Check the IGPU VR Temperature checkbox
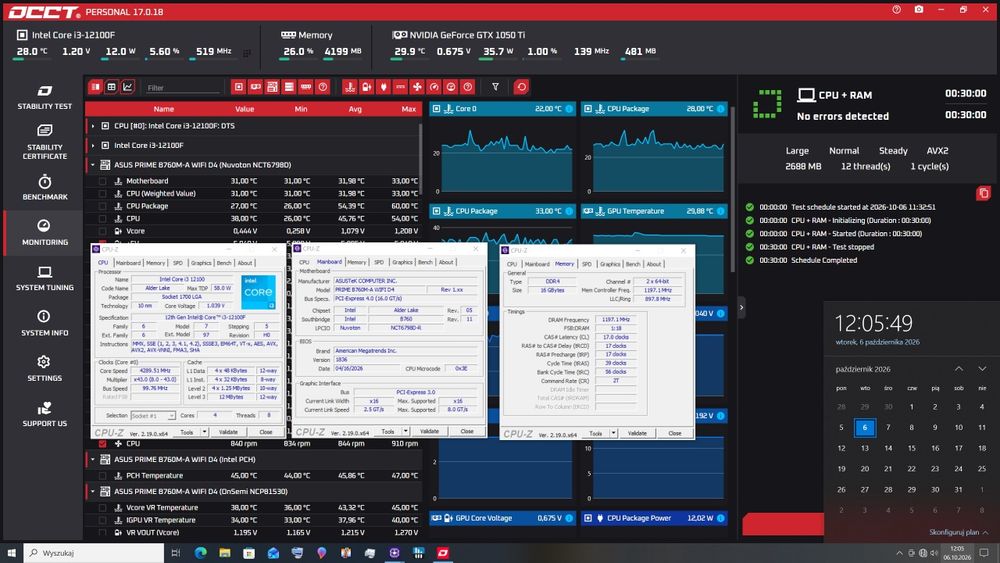 point(102,520)
